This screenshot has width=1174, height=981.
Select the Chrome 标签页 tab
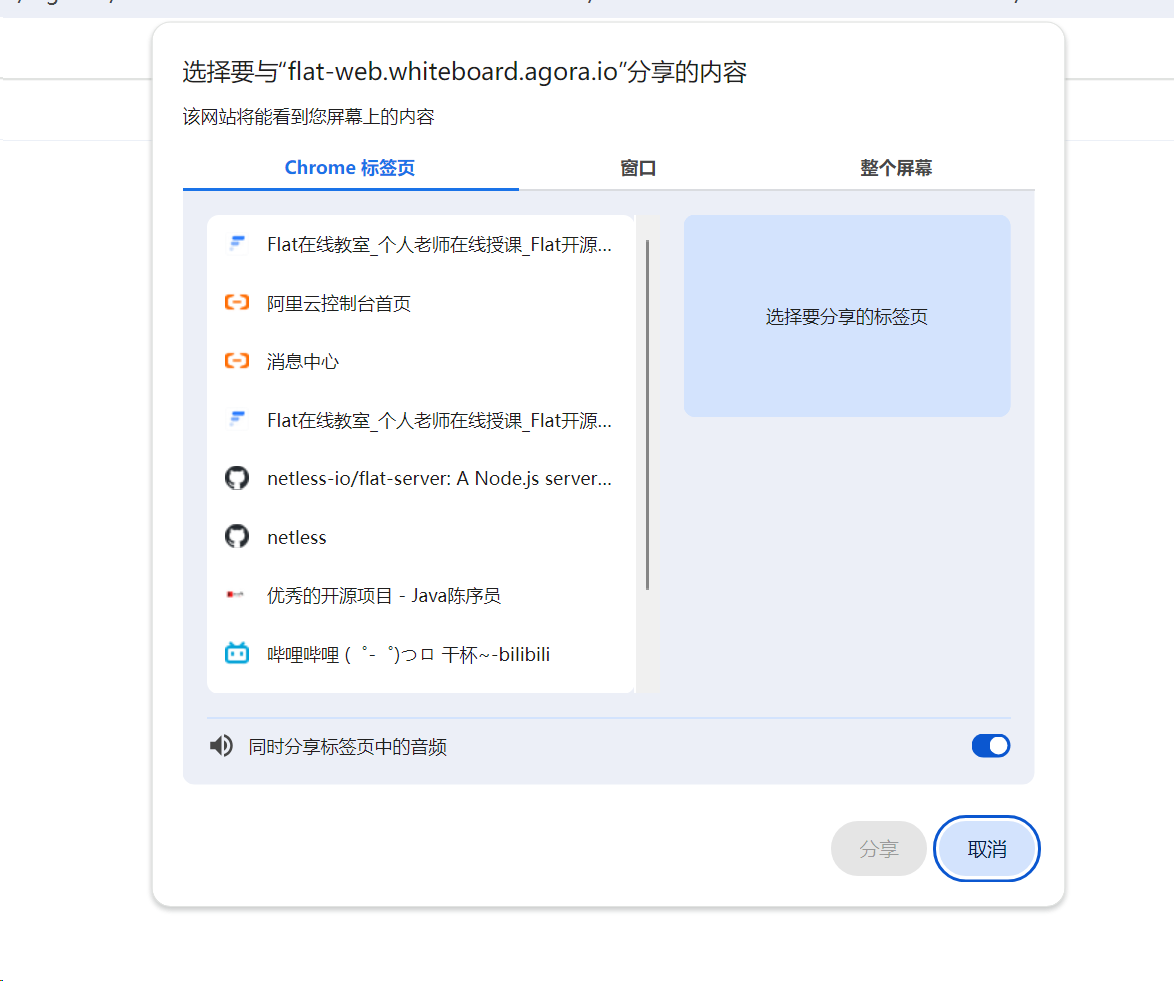(x=350, y=168)
